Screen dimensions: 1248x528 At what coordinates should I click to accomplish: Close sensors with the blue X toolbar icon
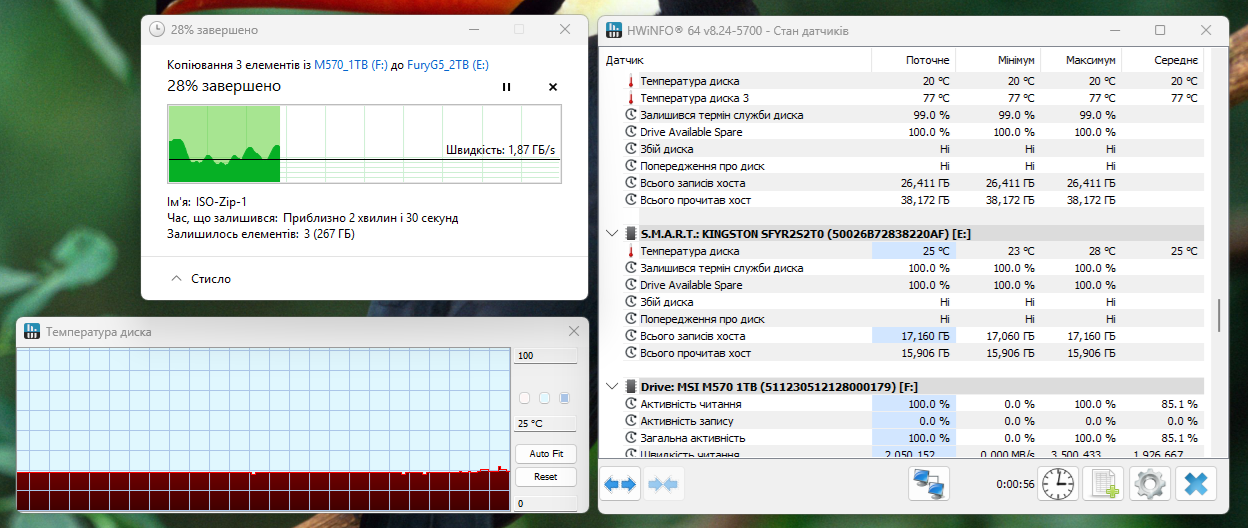click(1195, 485)
